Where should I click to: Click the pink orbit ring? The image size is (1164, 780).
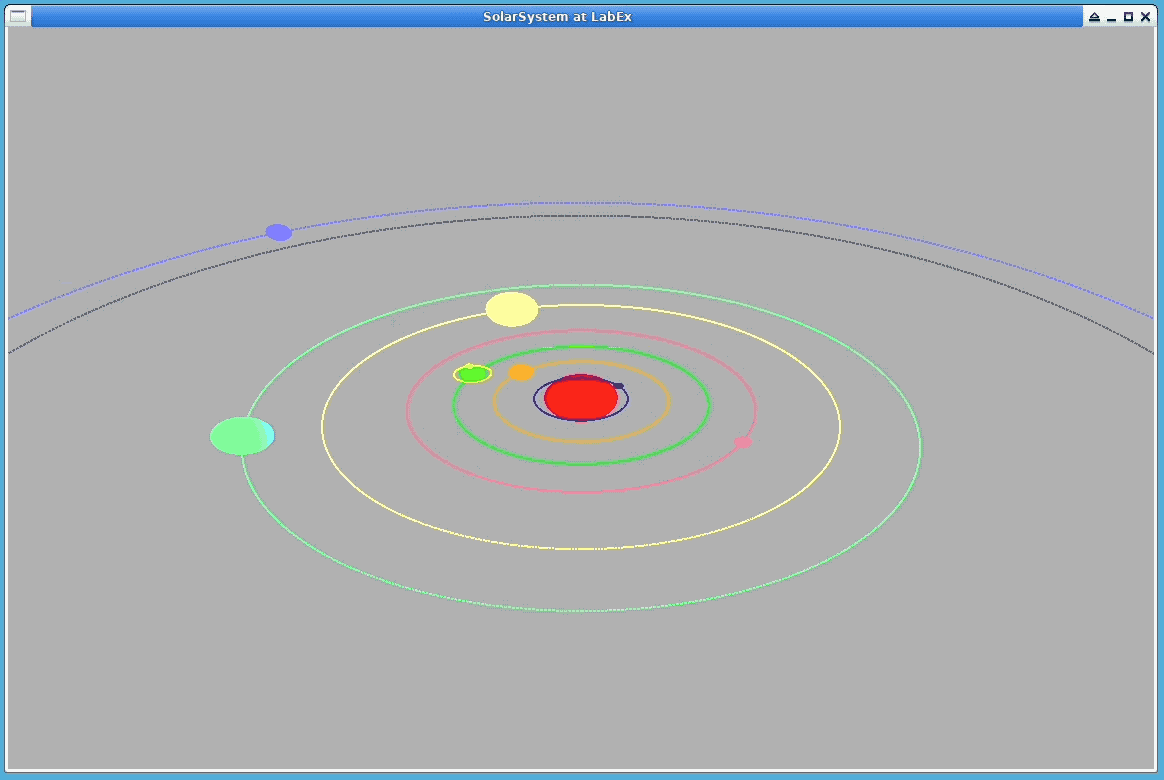point(581,491)
